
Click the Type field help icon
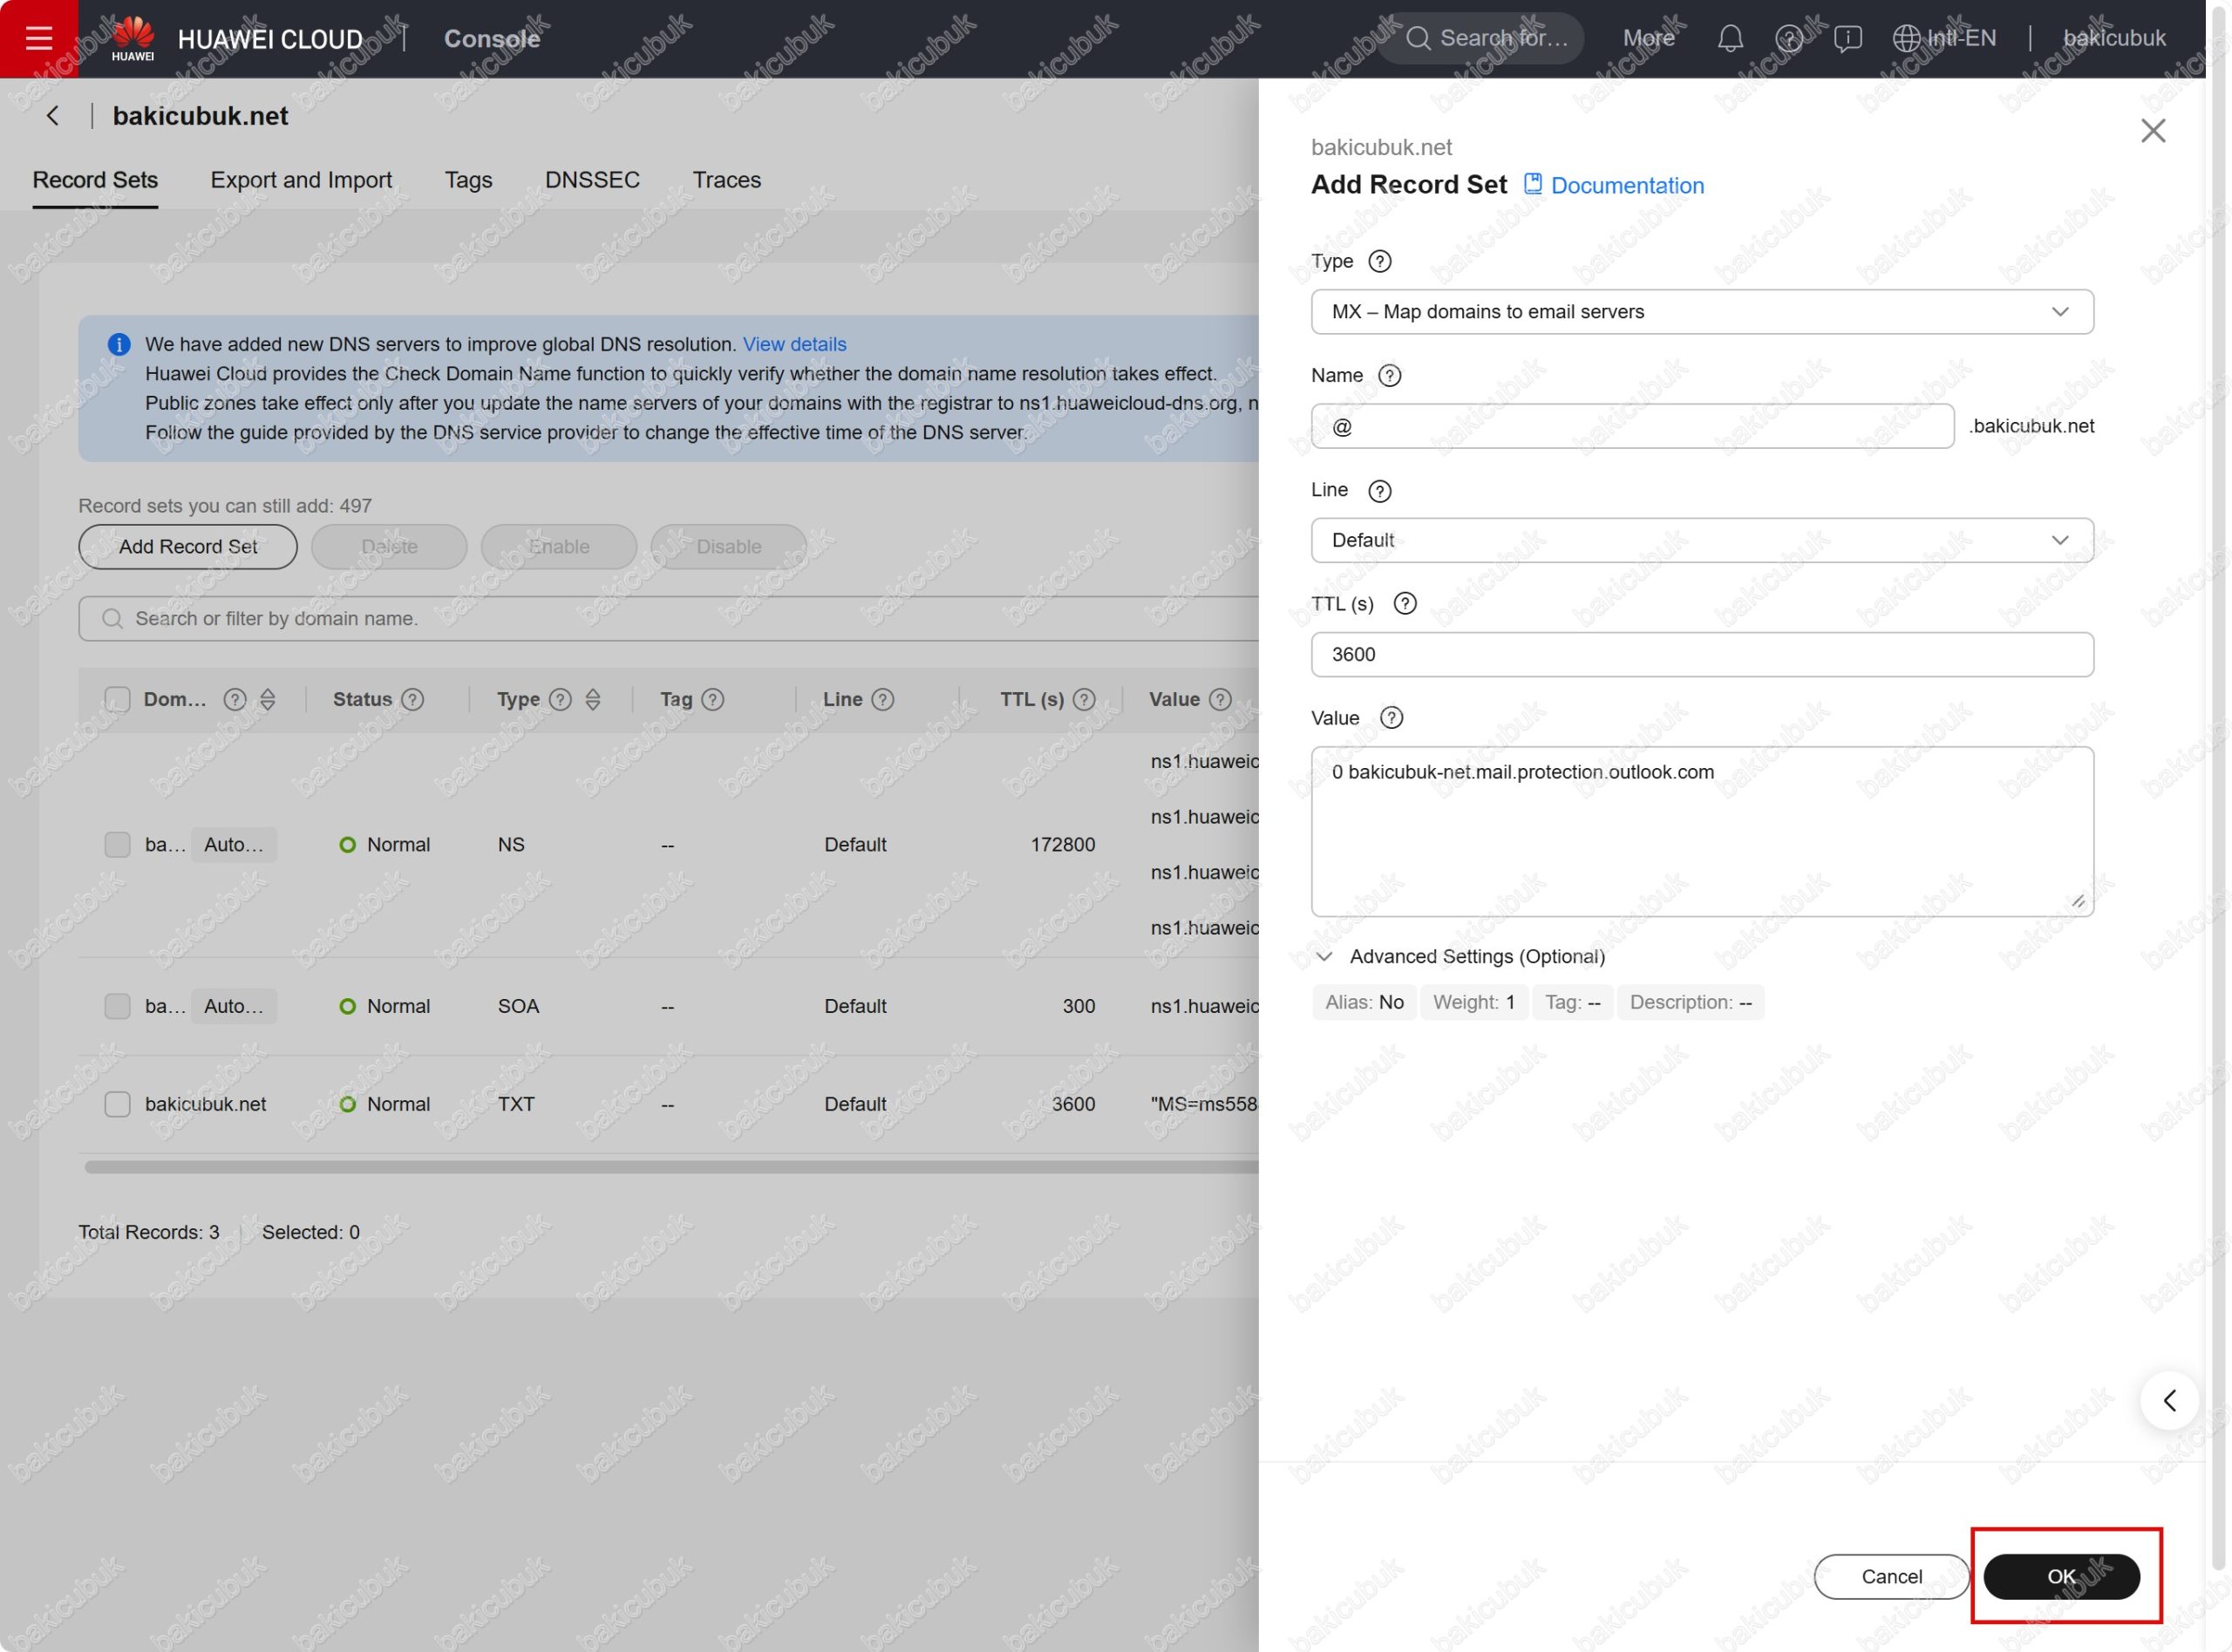pos(1379,261)
